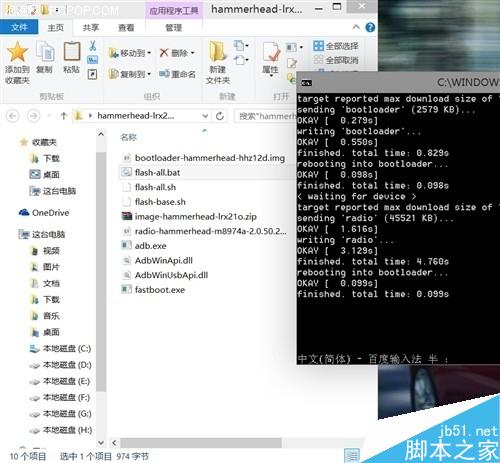Click the hammerhead search box

[x=265, y=116]
